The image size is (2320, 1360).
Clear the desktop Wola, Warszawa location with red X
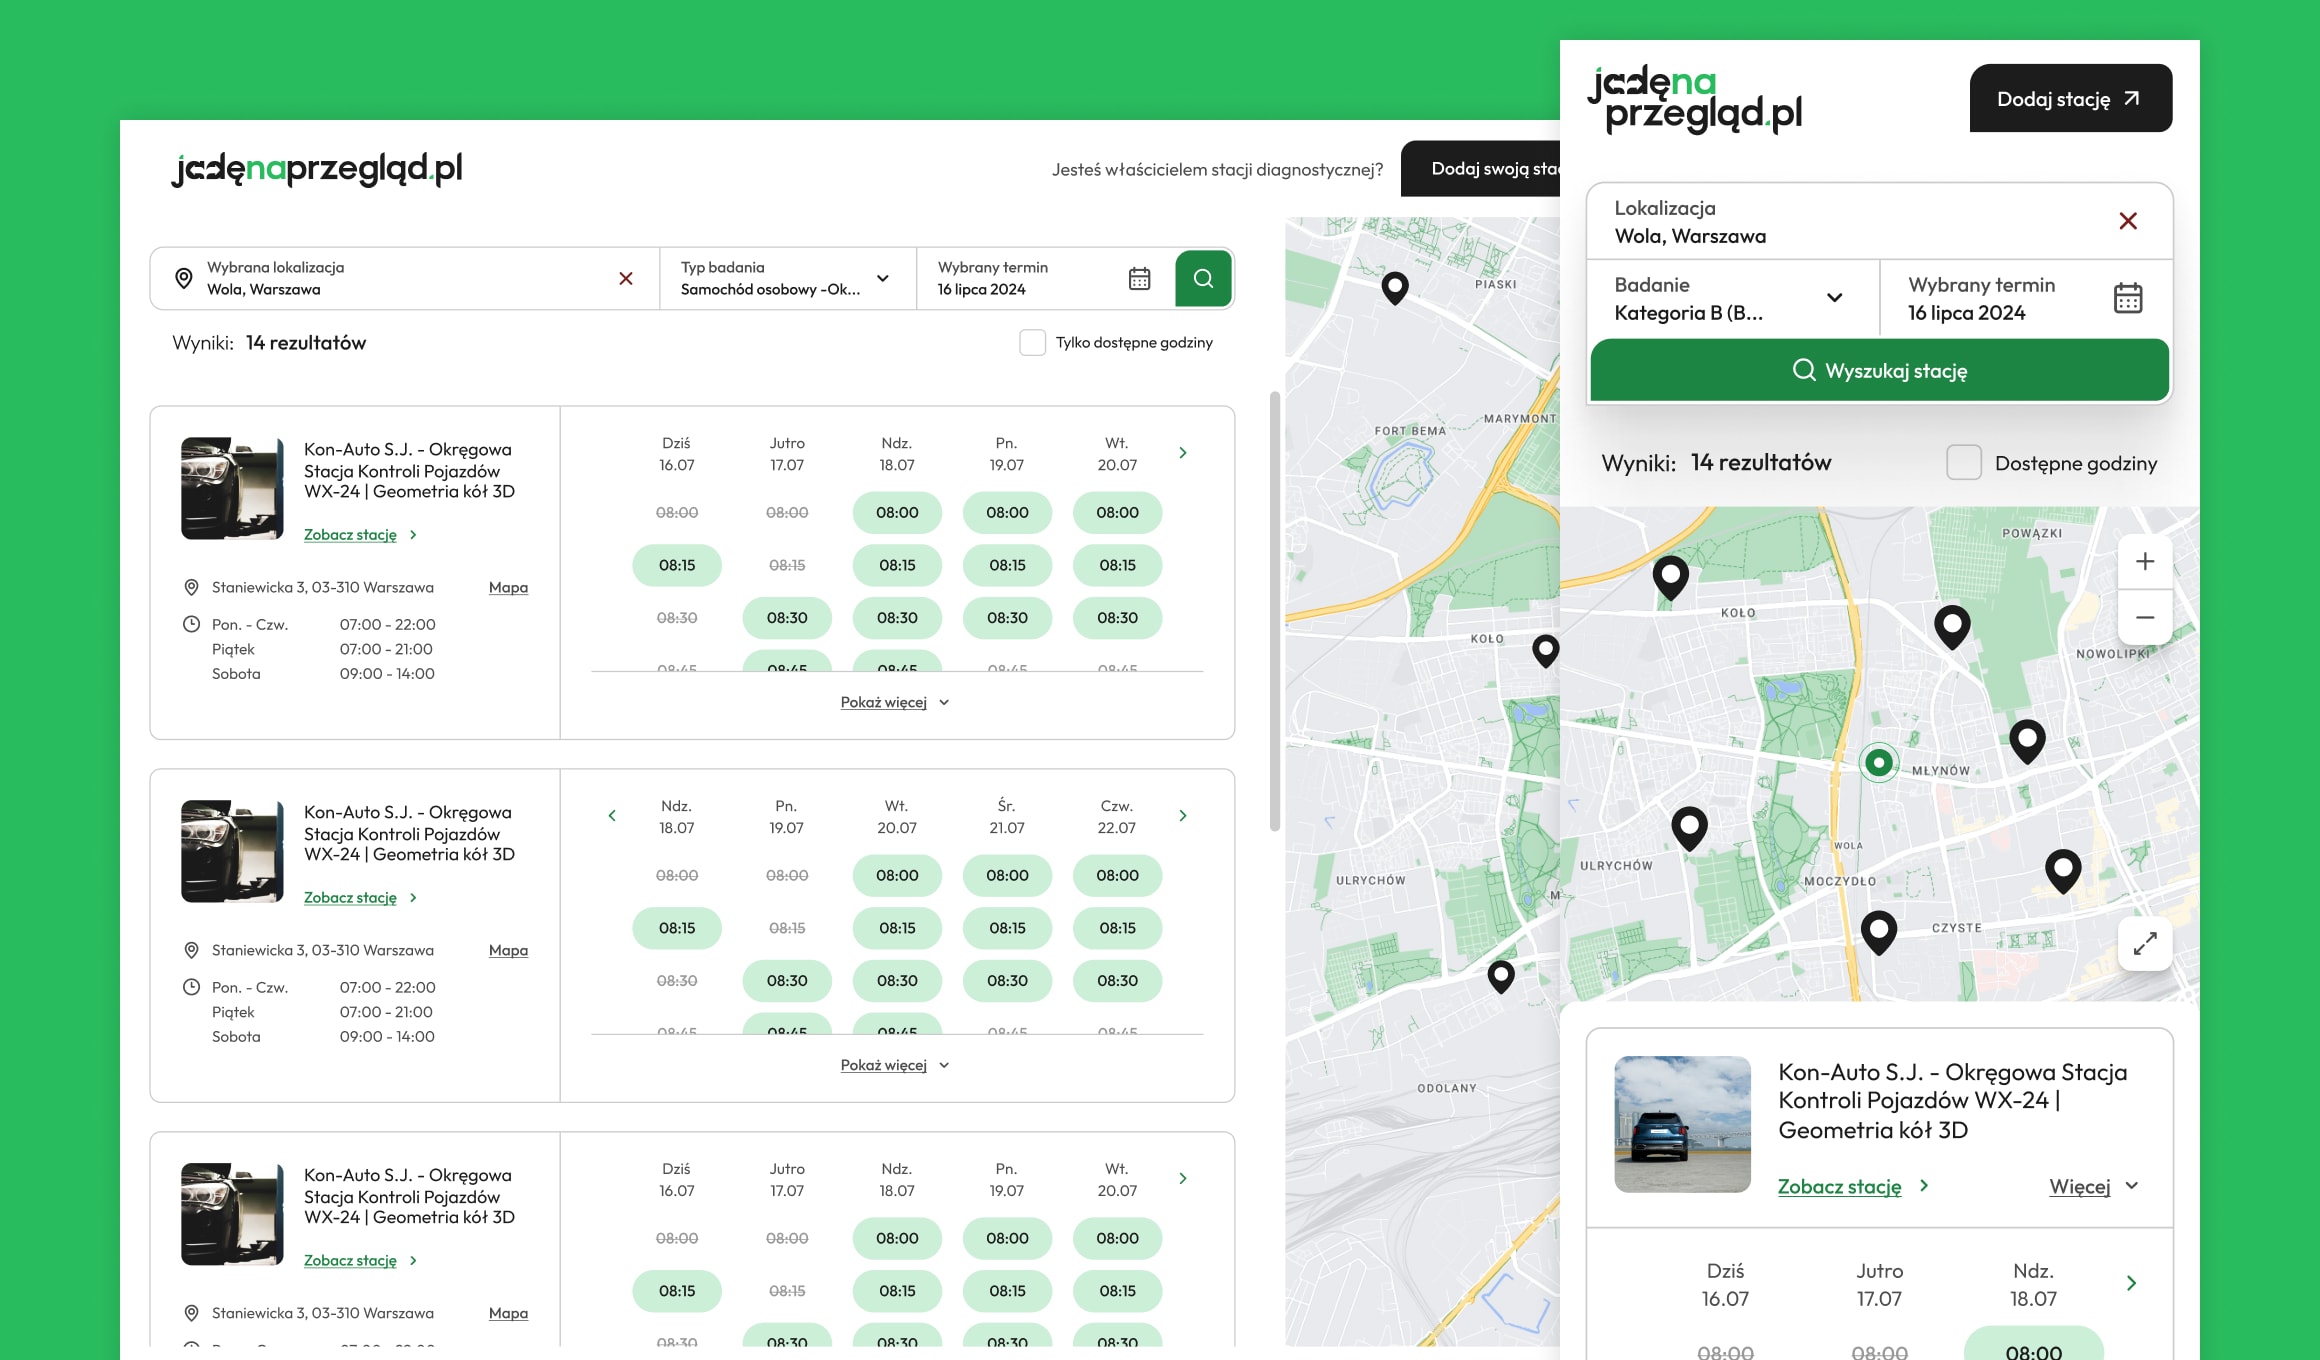(626, 279)
